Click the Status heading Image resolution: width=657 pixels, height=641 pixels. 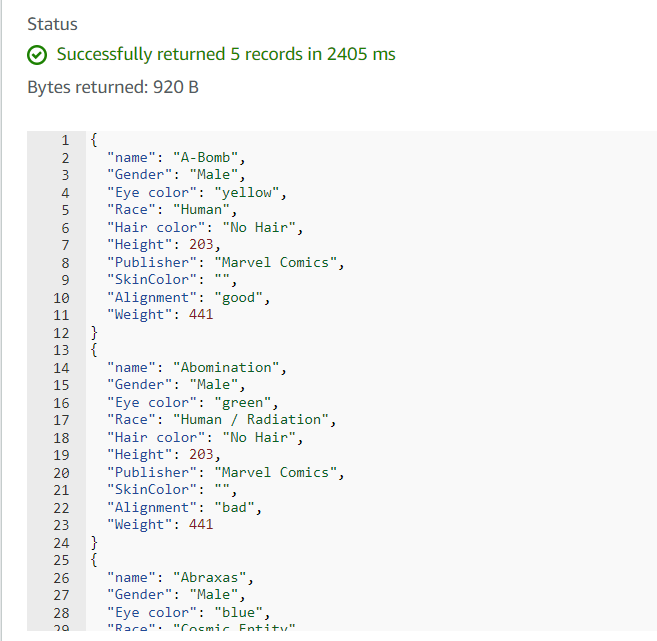click(52, 23)
